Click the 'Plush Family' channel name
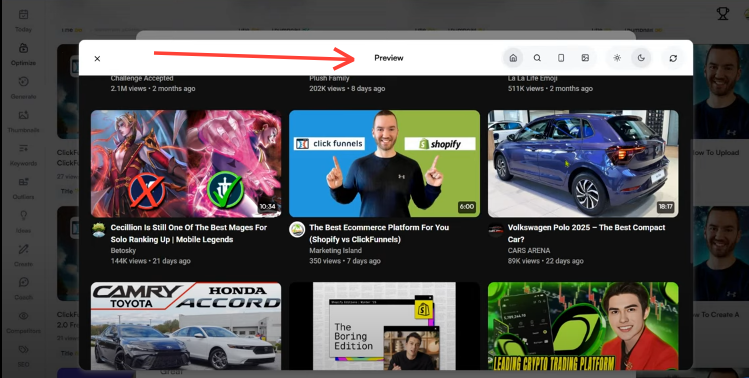The image size is (749, 378). click(329, 78)
